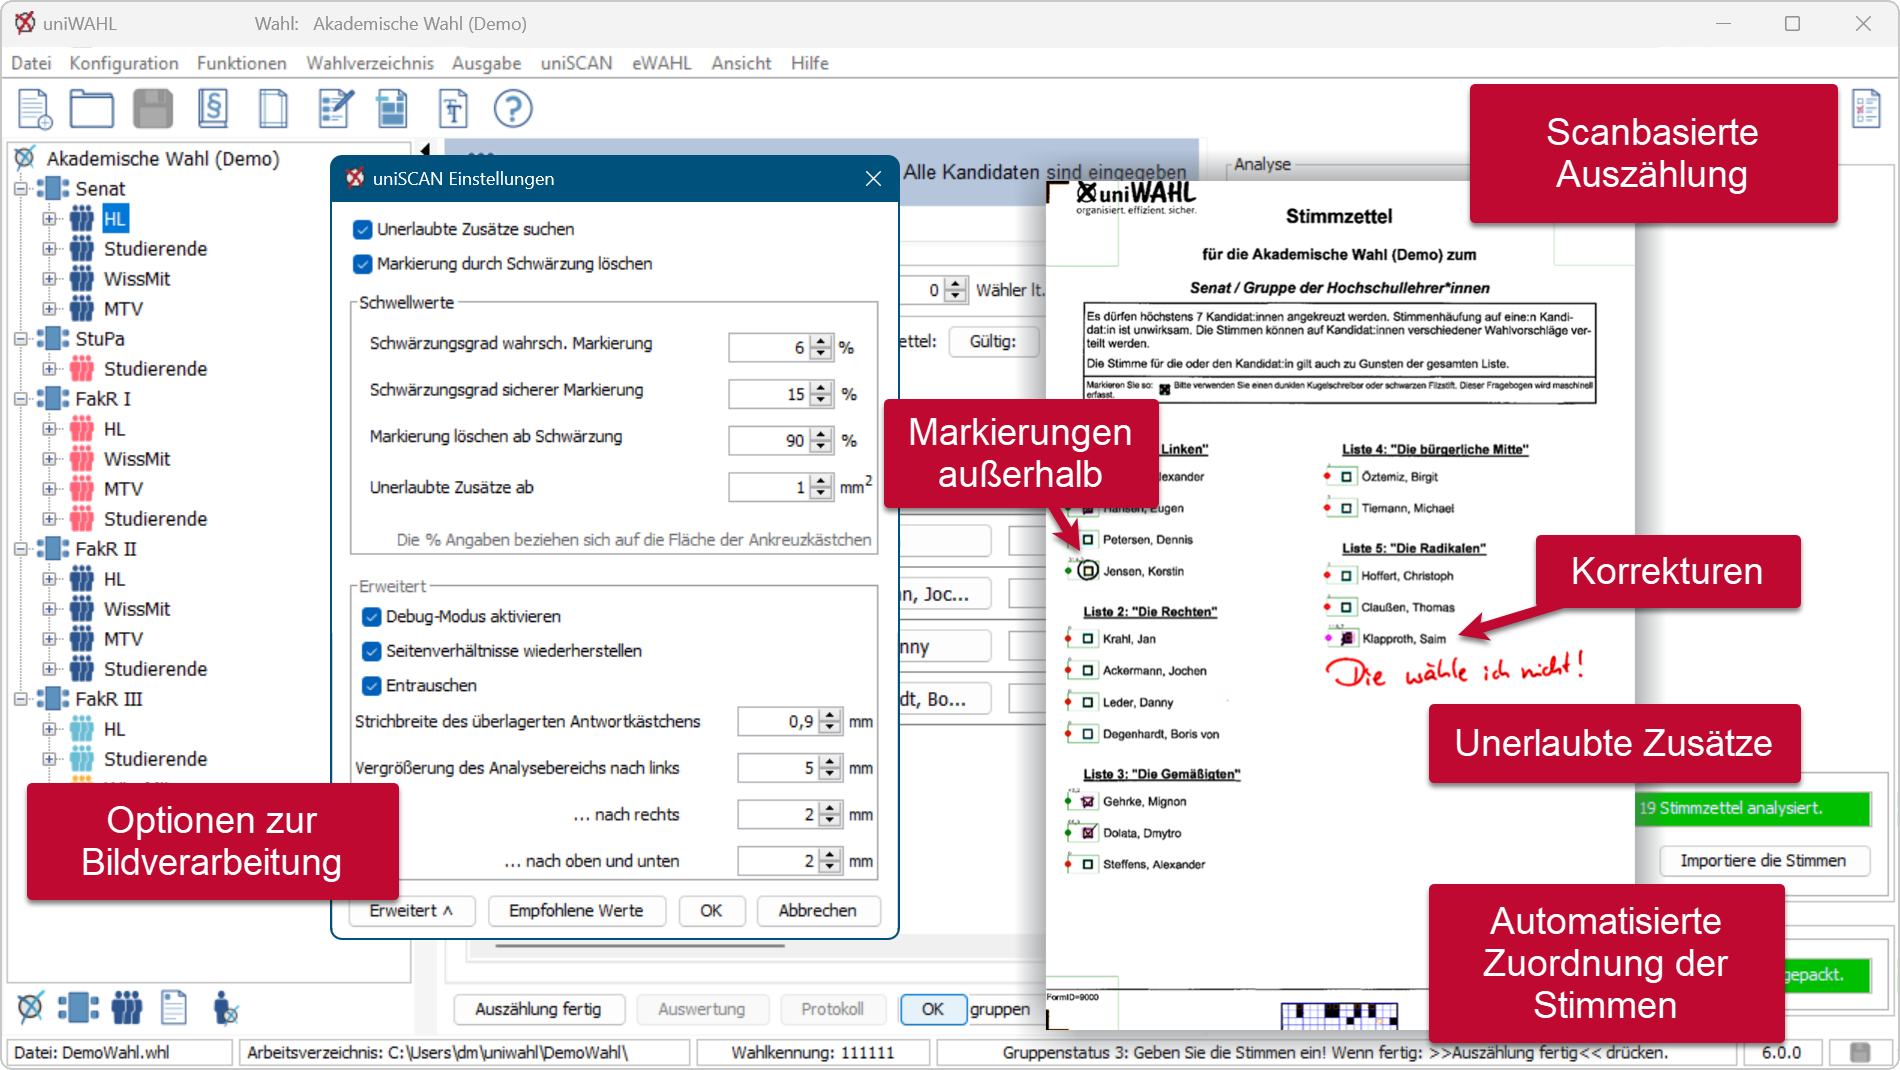1900x1070 pixels.
Task: Click bottom-left committee structure icon
Action: 78,1007
